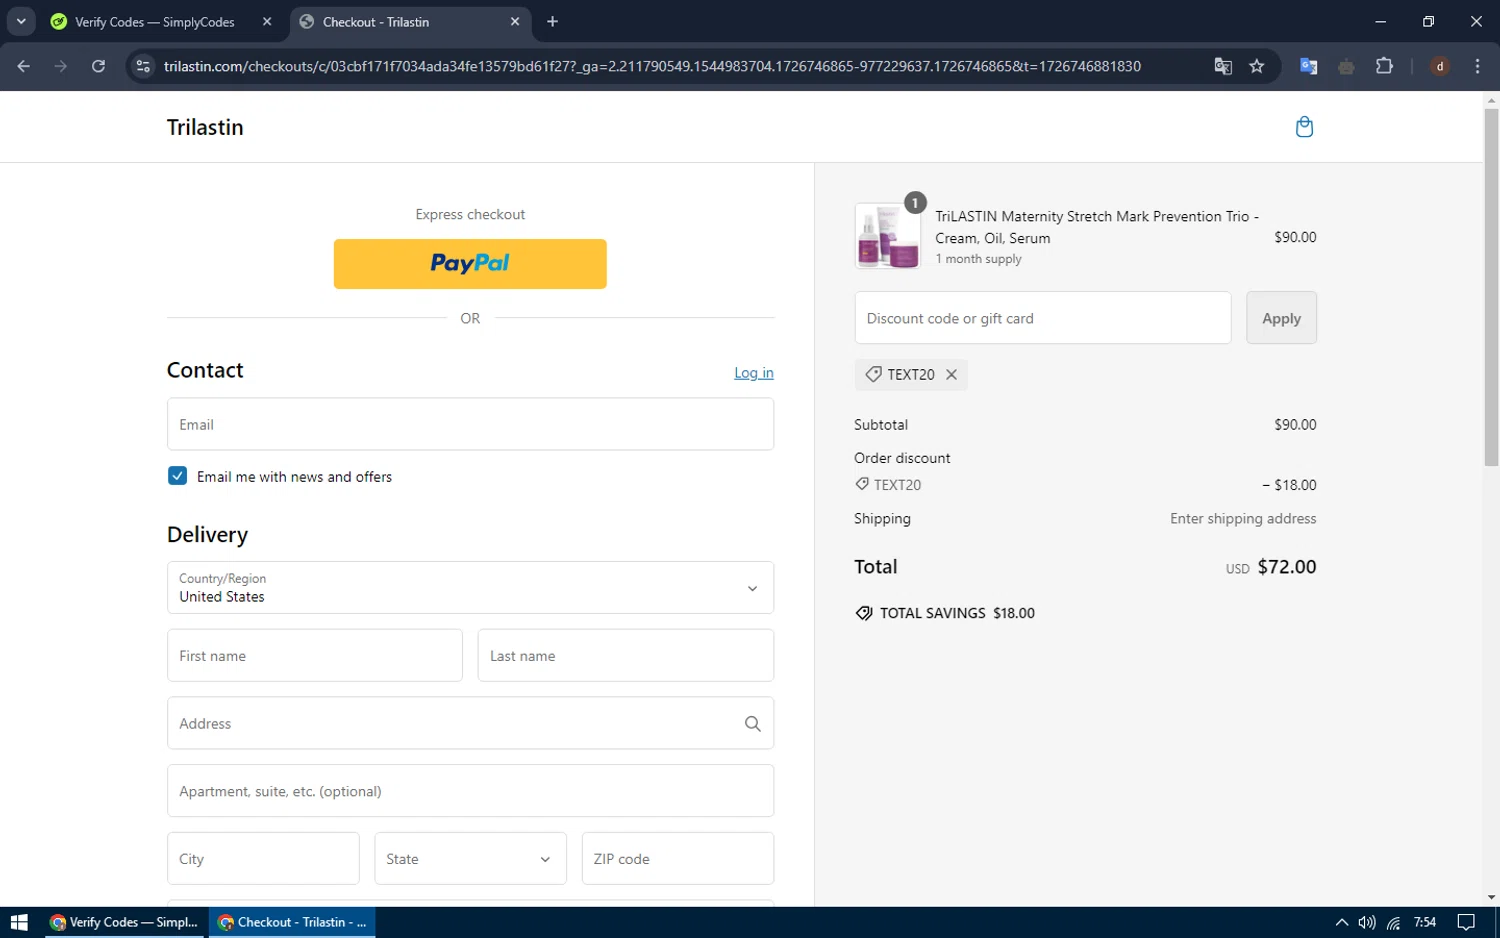1500x938 pixels.
Task: Click the Trilastin store logo
Action: (x=205, y=127)
